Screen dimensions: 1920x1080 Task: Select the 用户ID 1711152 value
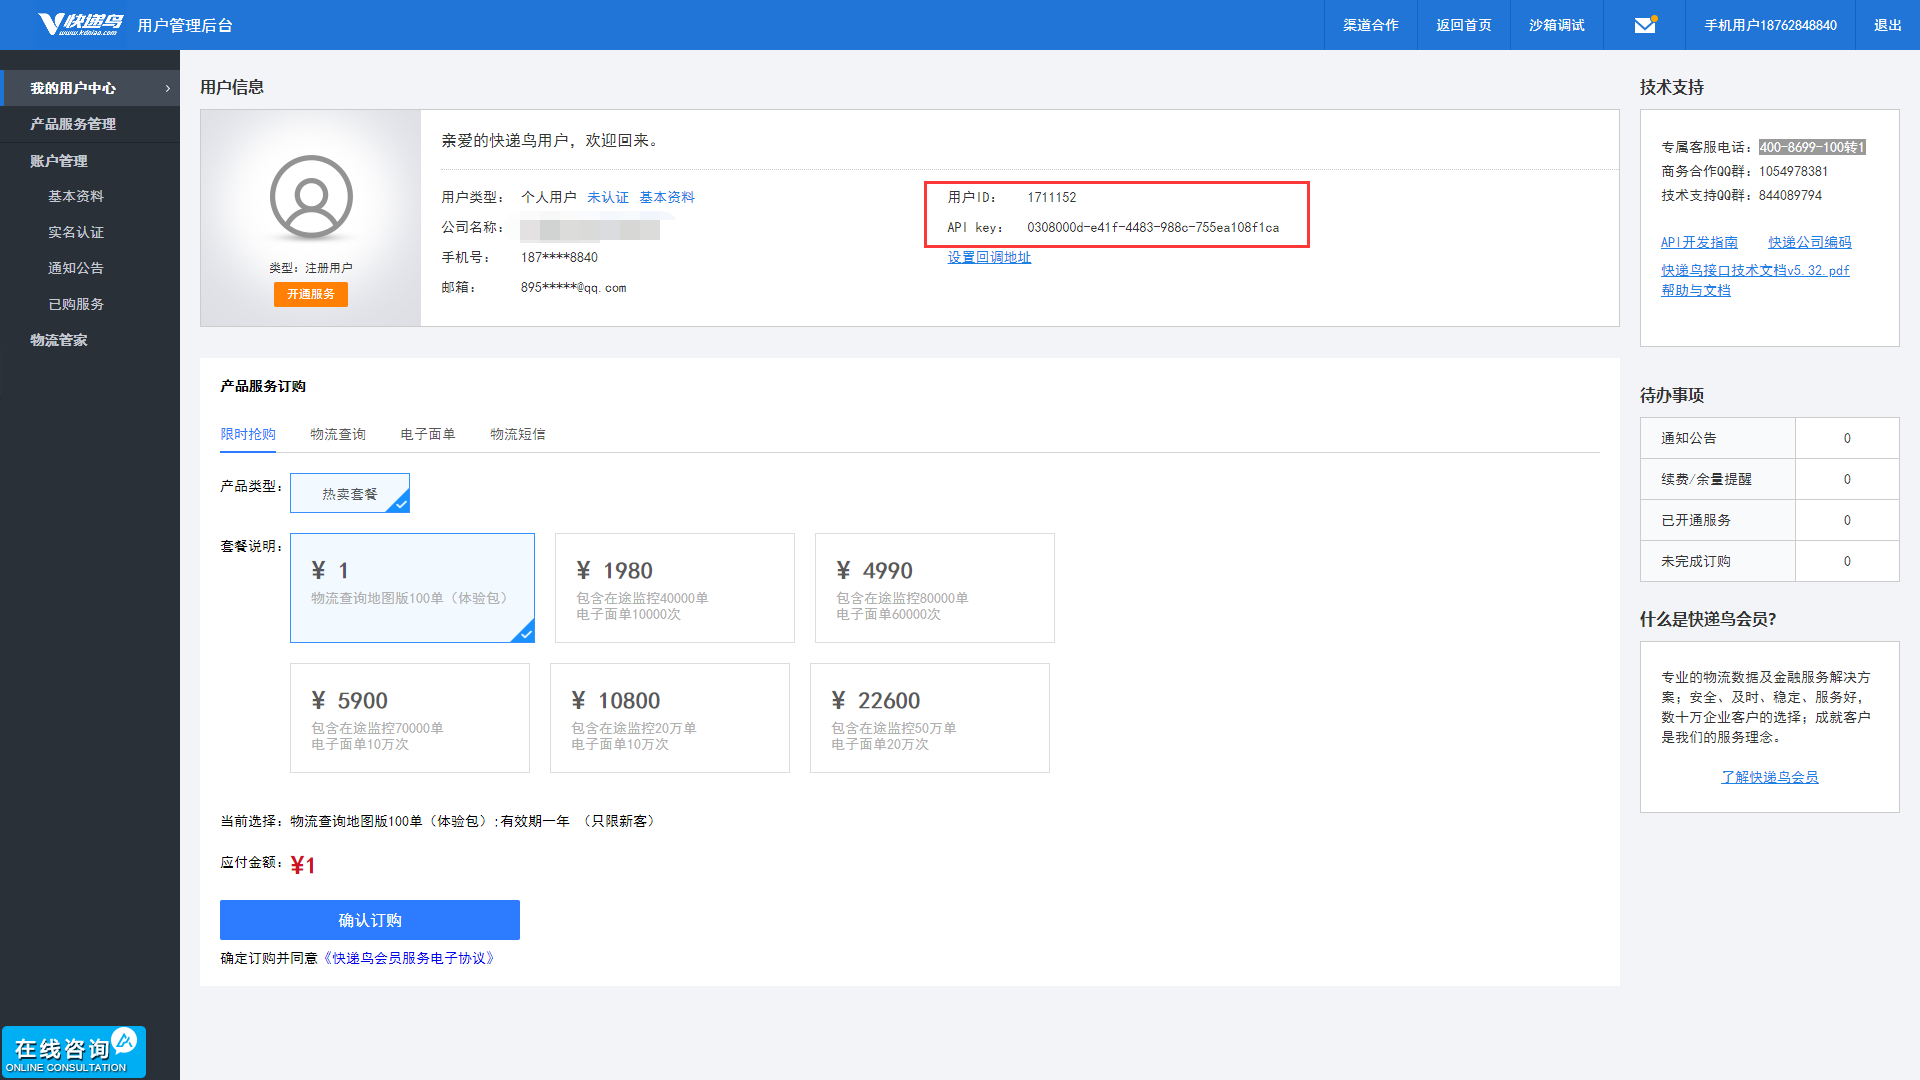1052,197
